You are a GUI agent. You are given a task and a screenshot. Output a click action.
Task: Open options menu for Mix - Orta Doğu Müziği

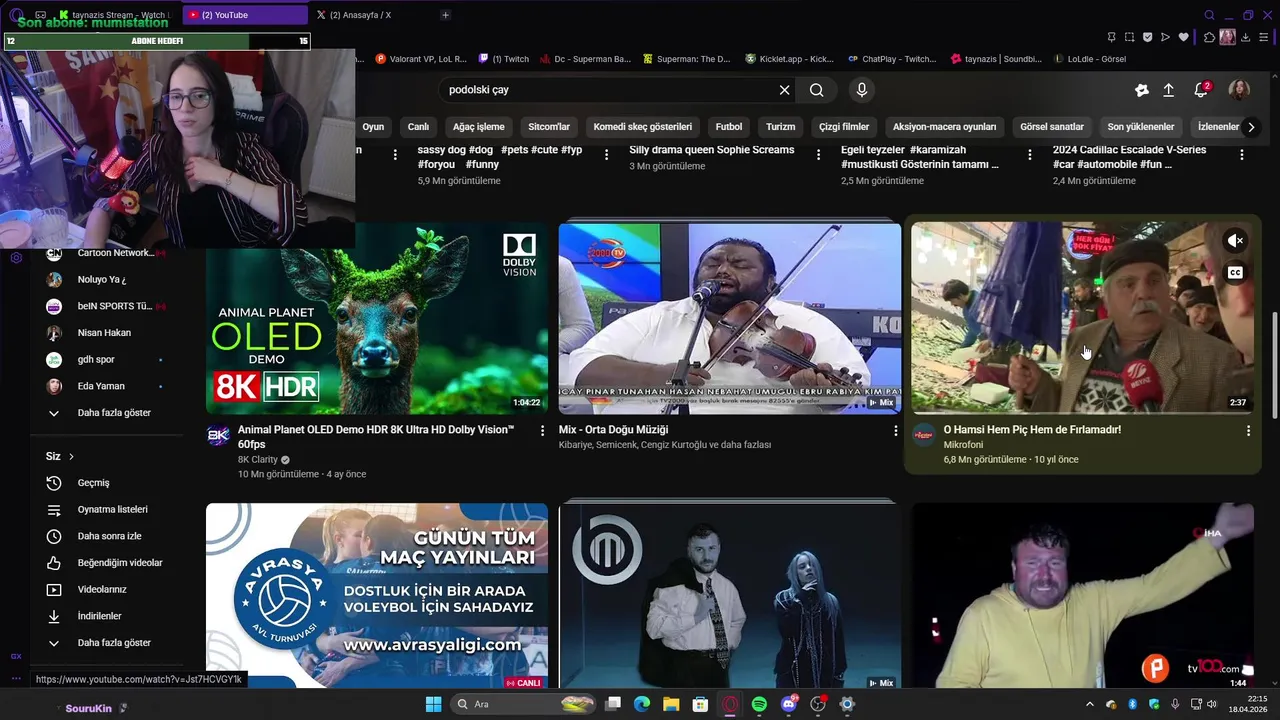(x=896, y=431)
